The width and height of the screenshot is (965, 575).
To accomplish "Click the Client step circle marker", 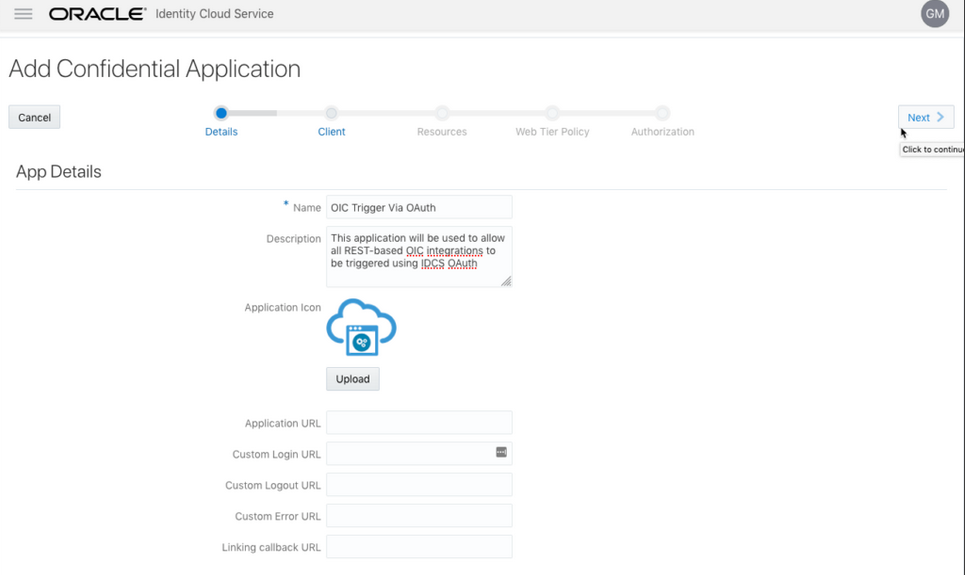I will coord(331,113).
